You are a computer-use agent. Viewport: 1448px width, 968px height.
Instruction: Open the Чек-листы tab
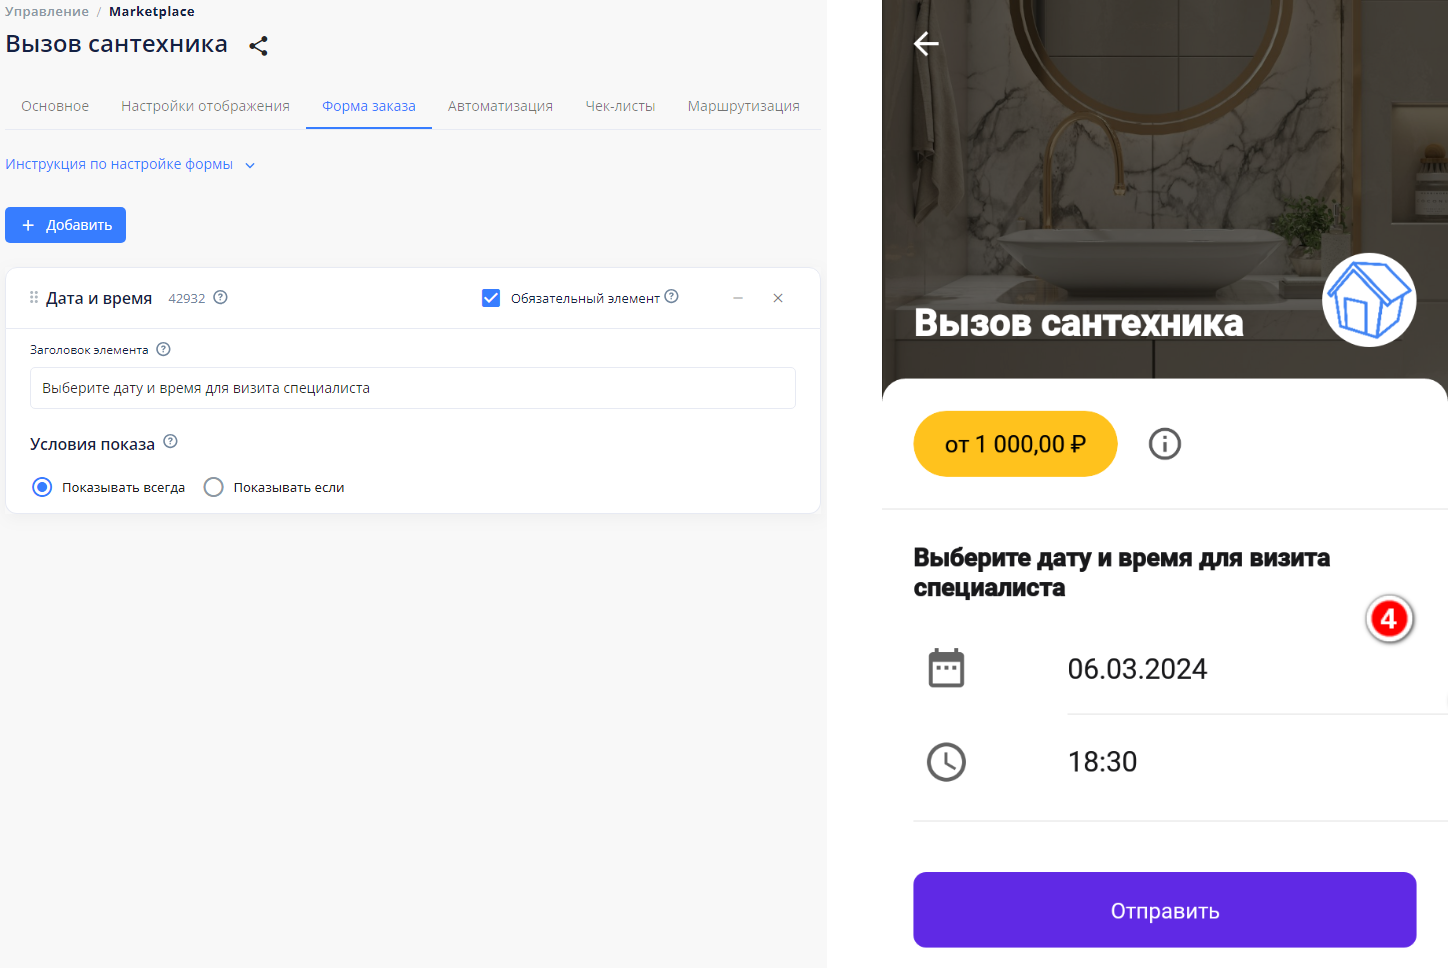620,106
